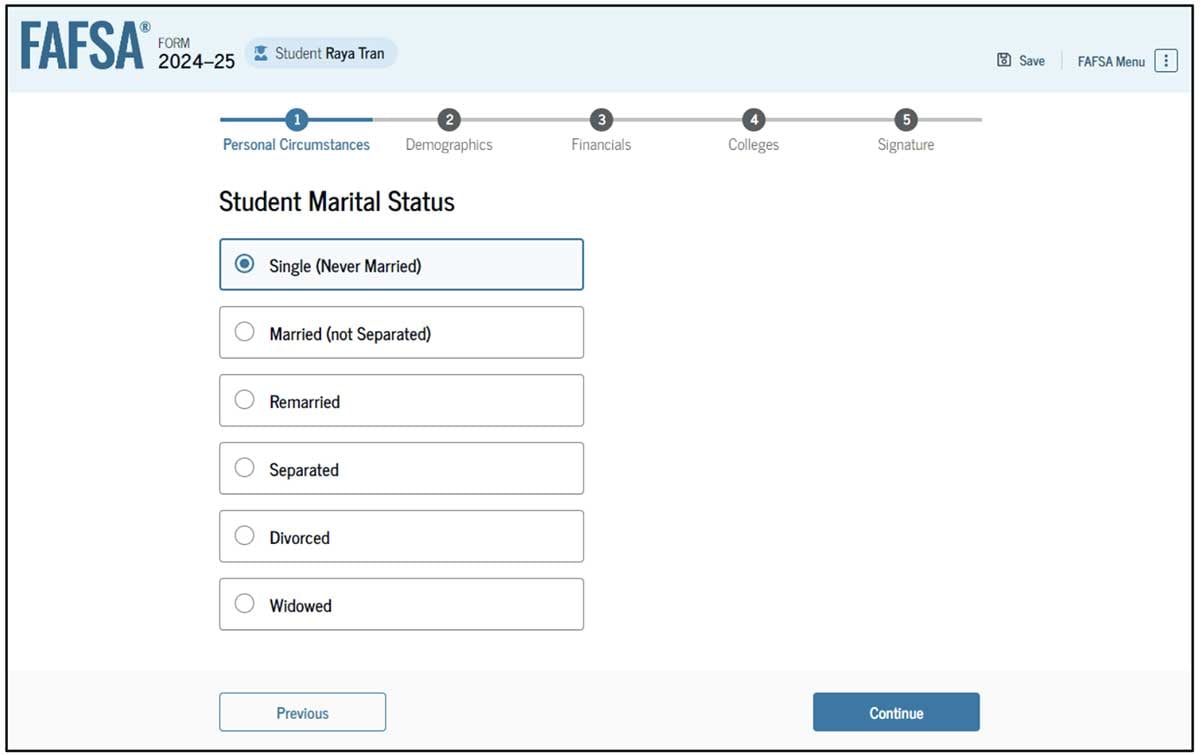This screenshot has height=756, width=1200.
Task: Click the Student Raya Tran badge
Action: (x=321, y=54)
